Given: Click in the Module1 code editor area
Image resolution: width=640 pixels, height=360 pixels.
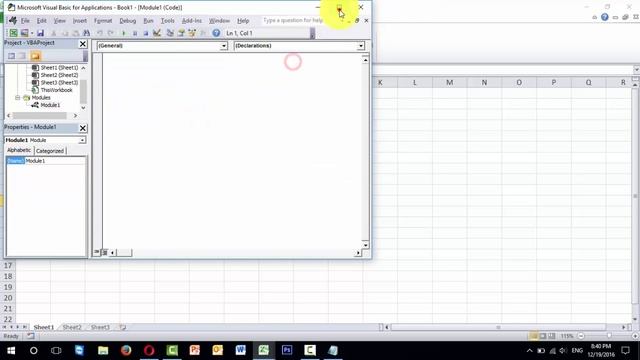Looking at the screenshot, I should click(232, 150).
